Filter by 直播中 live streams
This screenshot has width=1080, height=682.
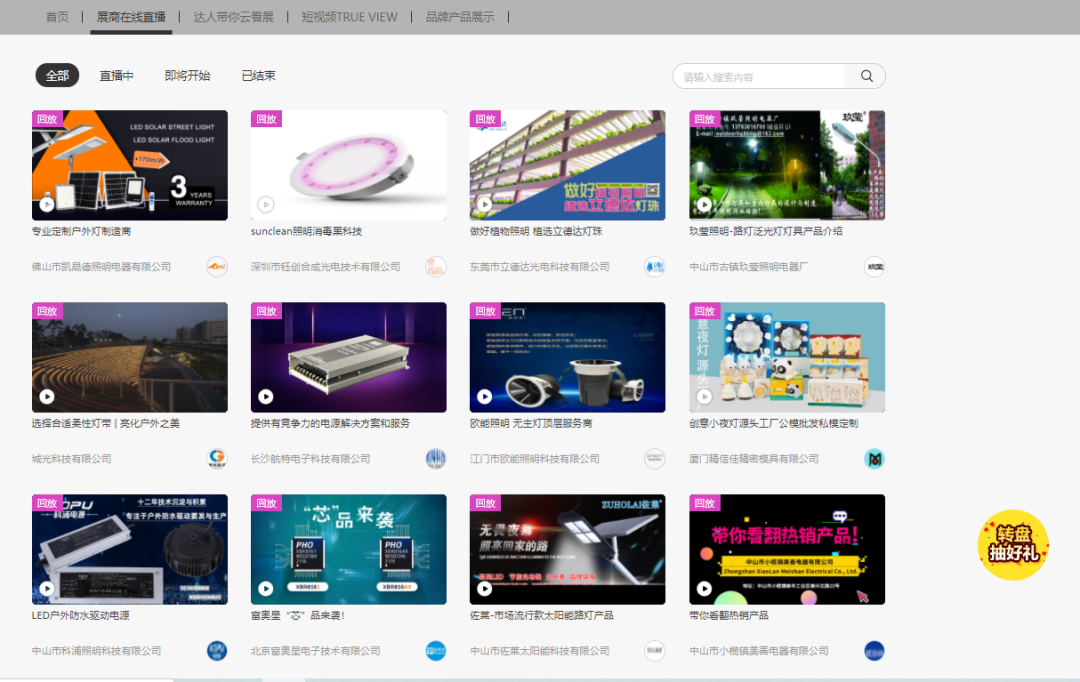point(116,76)
